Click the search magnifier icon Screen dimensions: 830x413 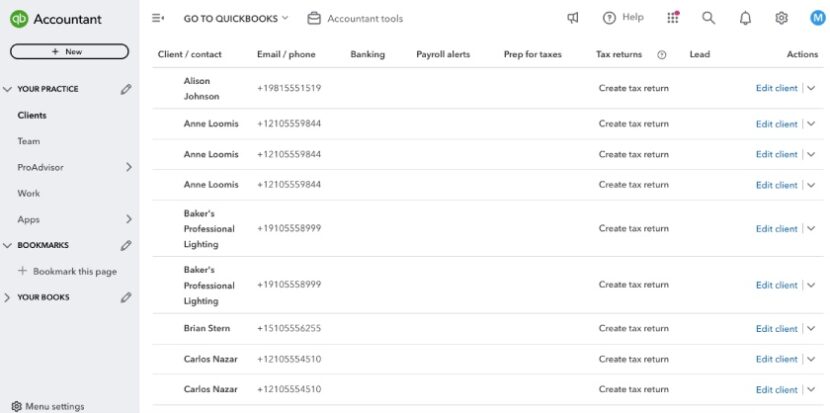click(x=708, y=18)
